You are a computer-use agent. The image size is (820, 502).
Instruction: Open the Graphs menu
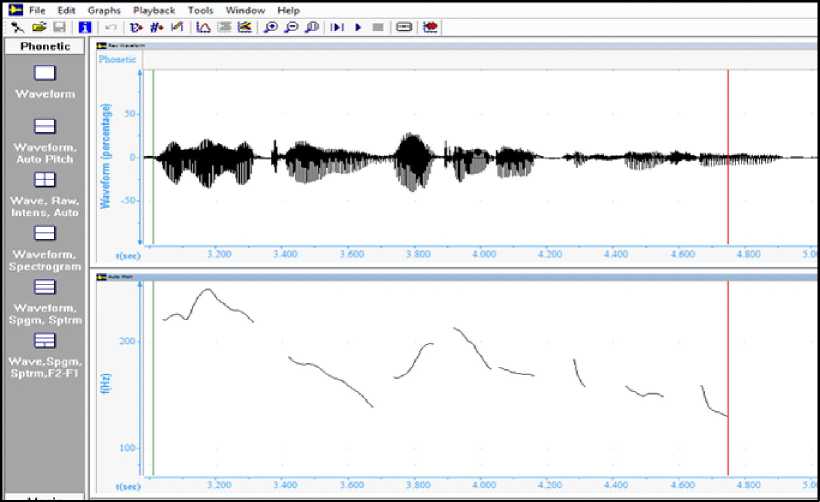tap(104, 10)
